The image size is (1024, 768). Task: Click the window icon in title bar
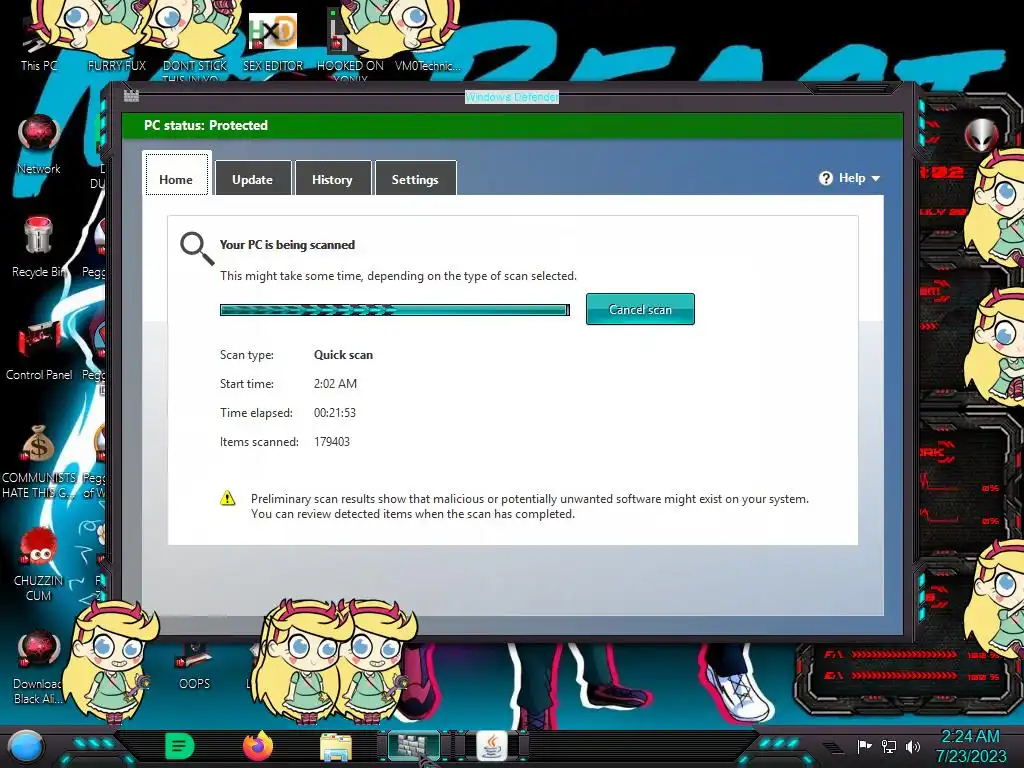click(x=131, y=96)
